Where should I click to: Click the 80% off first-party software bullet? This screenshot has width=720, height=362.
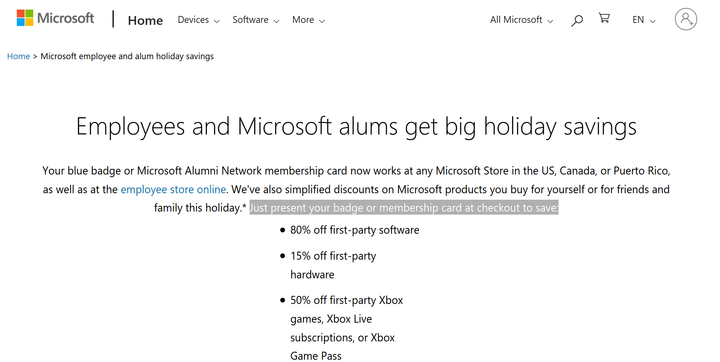click(354, 230)
